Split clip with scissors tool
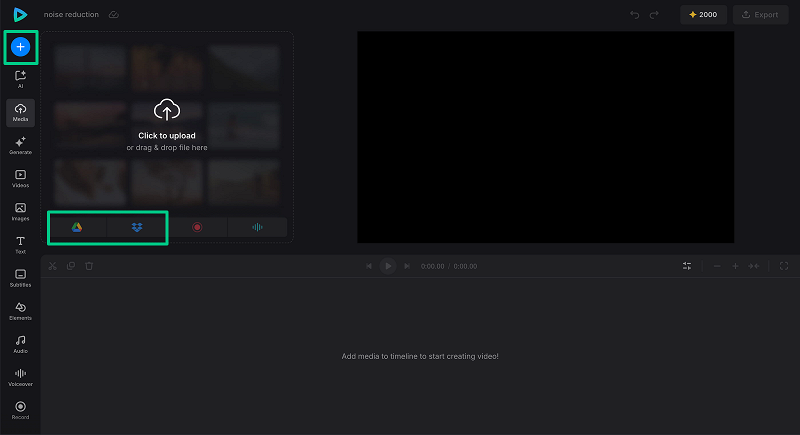 [53, 266]
